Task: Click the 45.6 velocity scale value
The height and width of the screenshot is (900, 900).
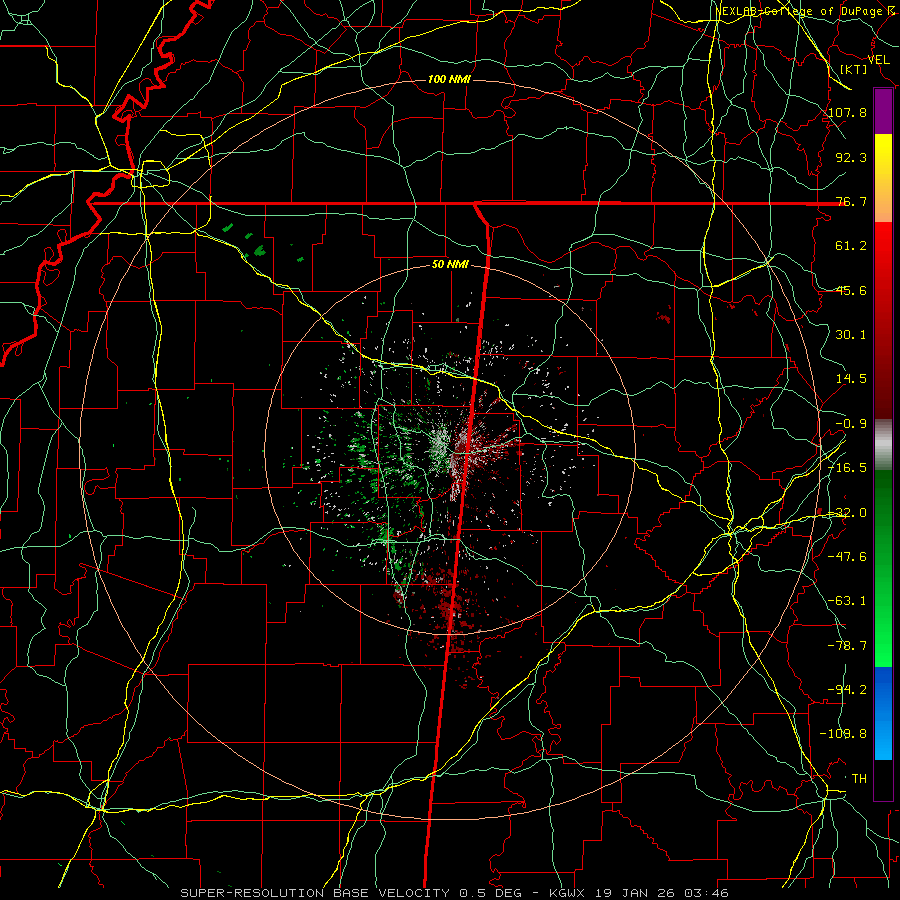Action: click(x=851, y=290)
